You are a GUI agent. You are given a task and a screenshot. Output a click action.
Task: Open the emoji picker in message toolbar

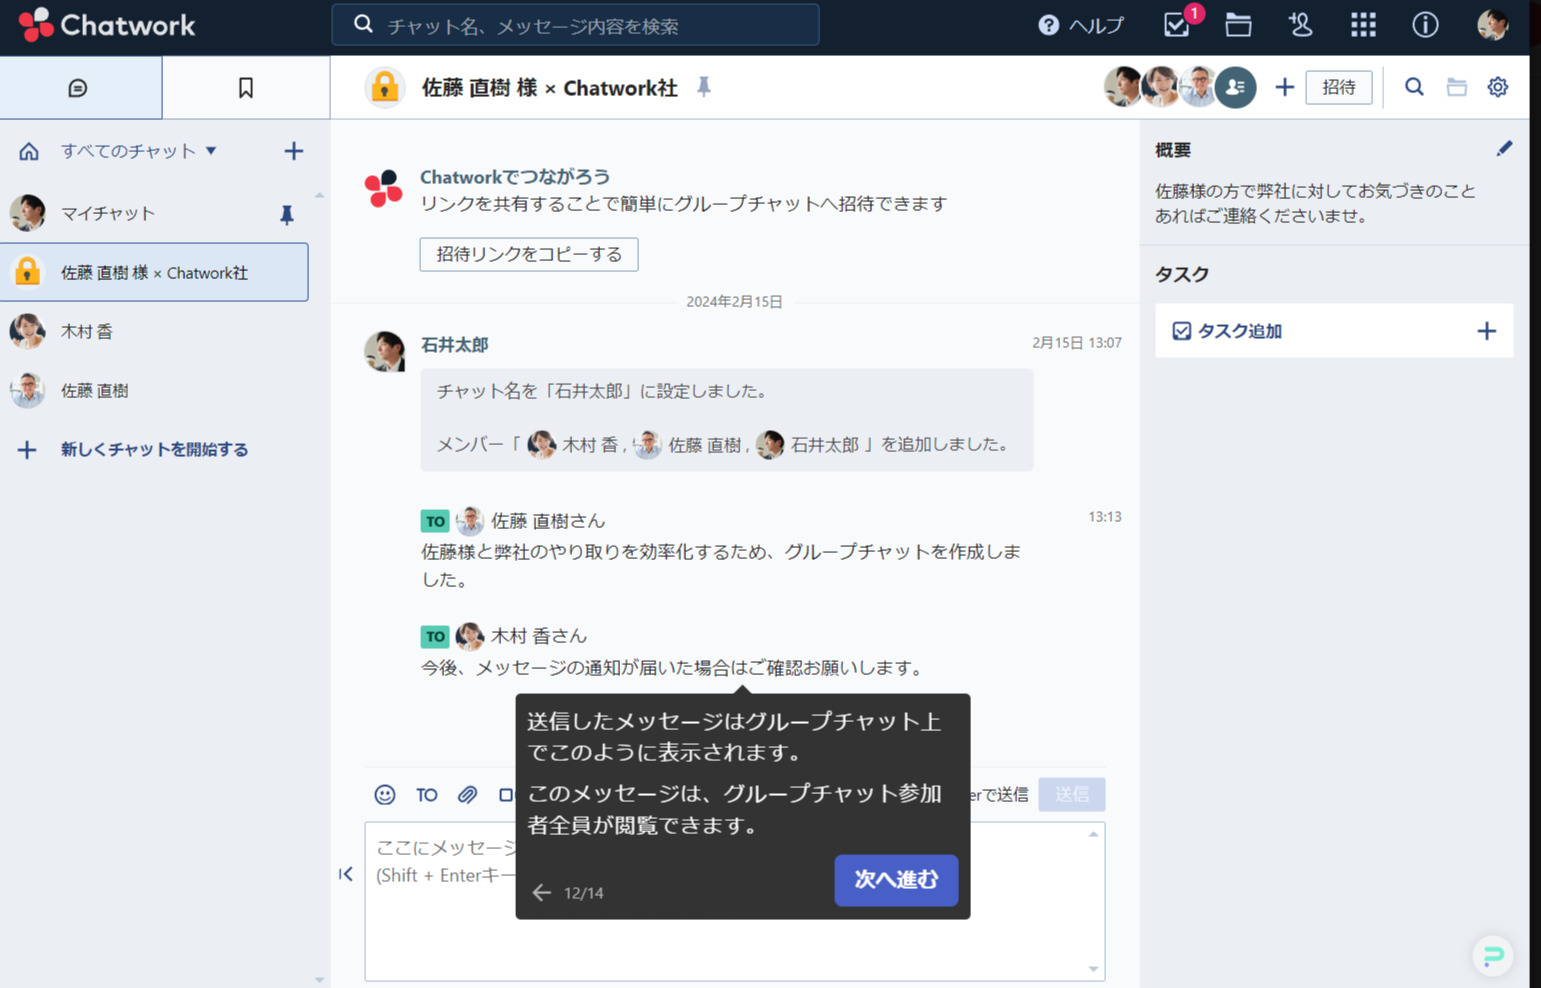point(383,794)
